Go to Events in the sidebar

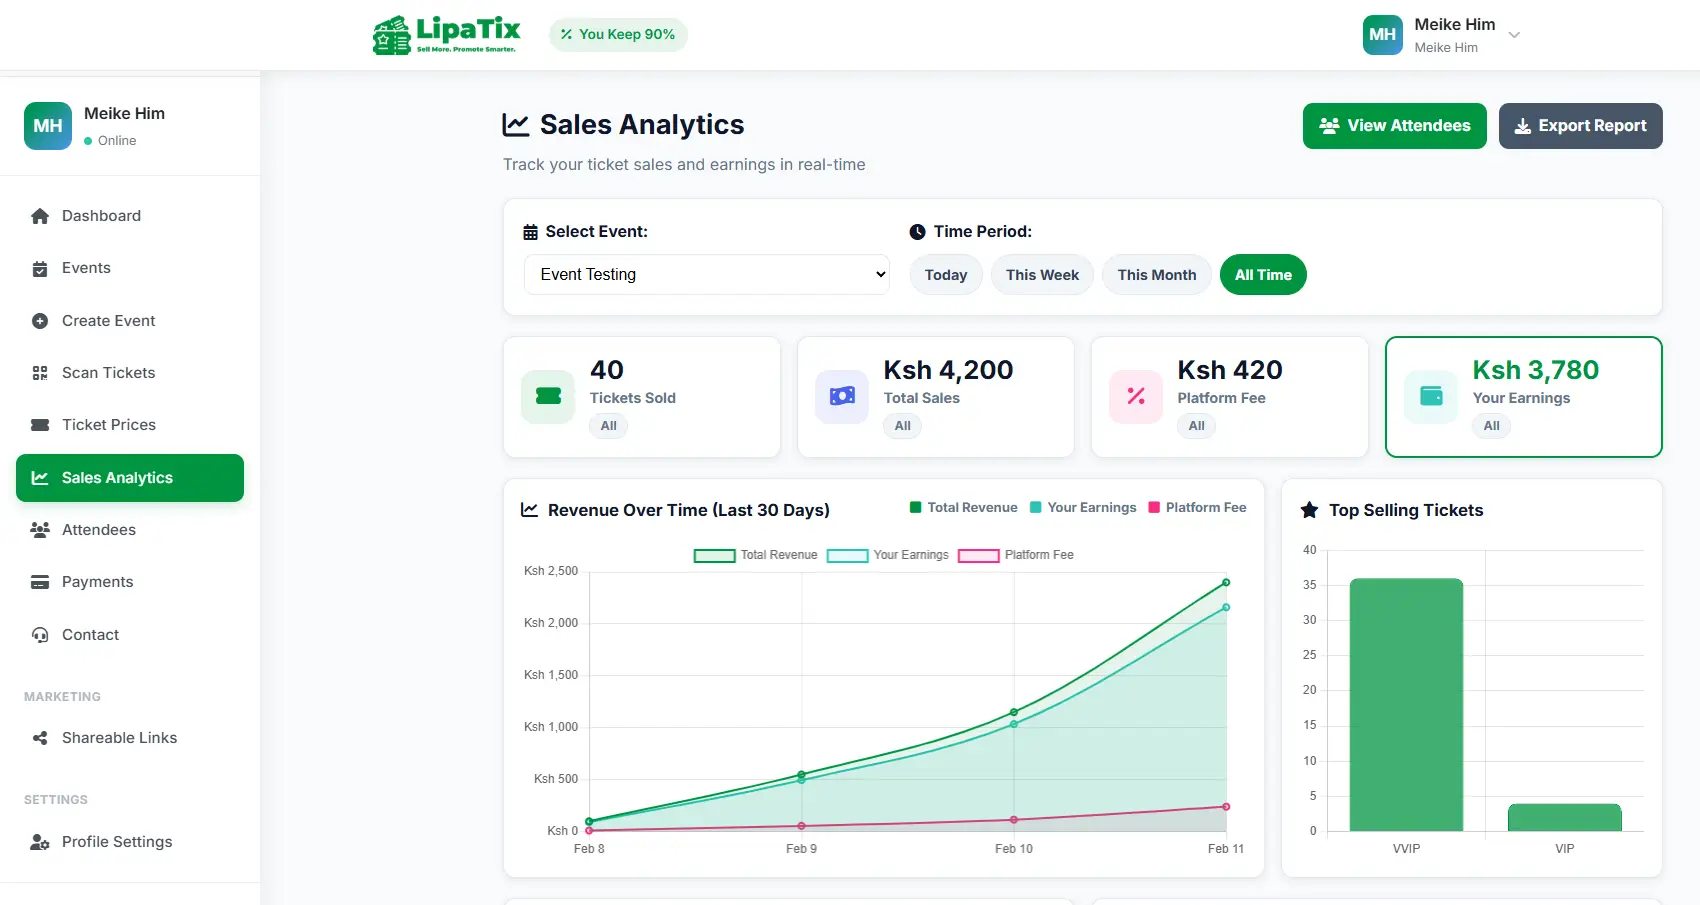click(x=130, y=268)
